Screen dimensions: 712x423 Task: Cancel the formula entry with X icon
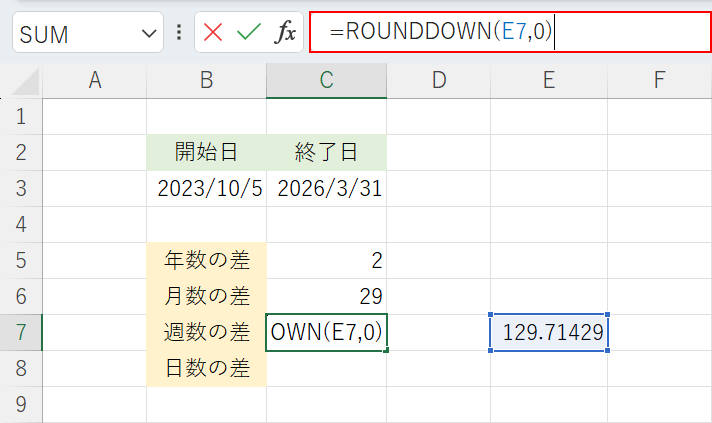213,33
